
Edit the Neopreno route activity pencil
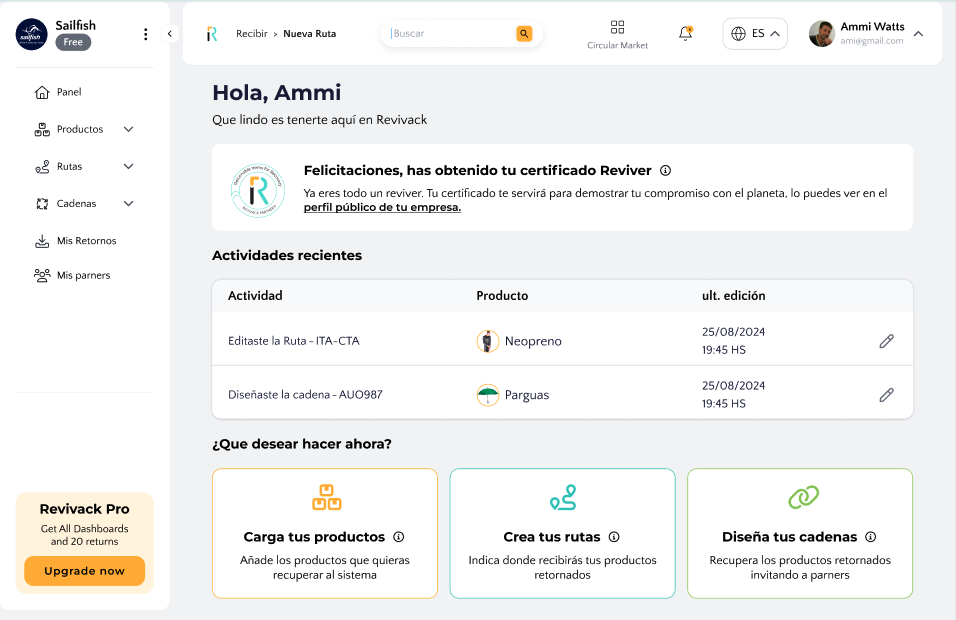[x=886, y=341]
